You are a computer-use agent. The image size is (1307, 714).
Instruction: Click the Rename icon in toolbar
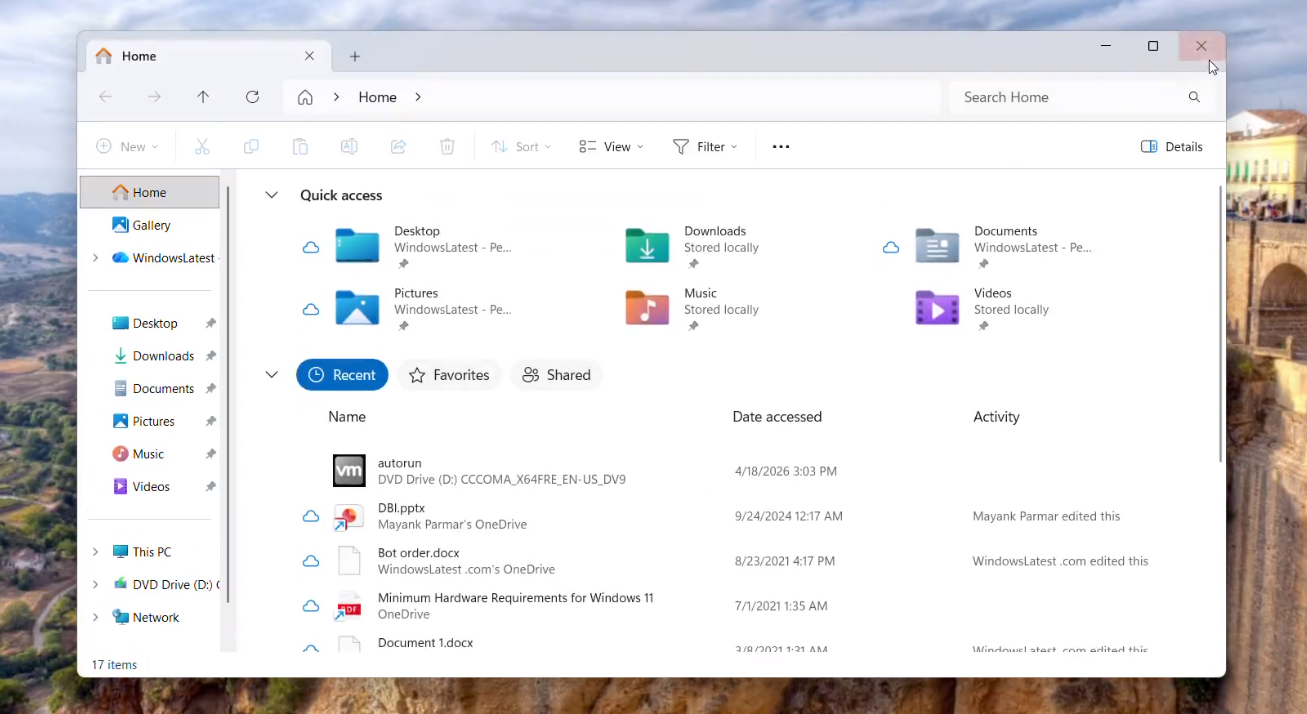coord(349,147)
